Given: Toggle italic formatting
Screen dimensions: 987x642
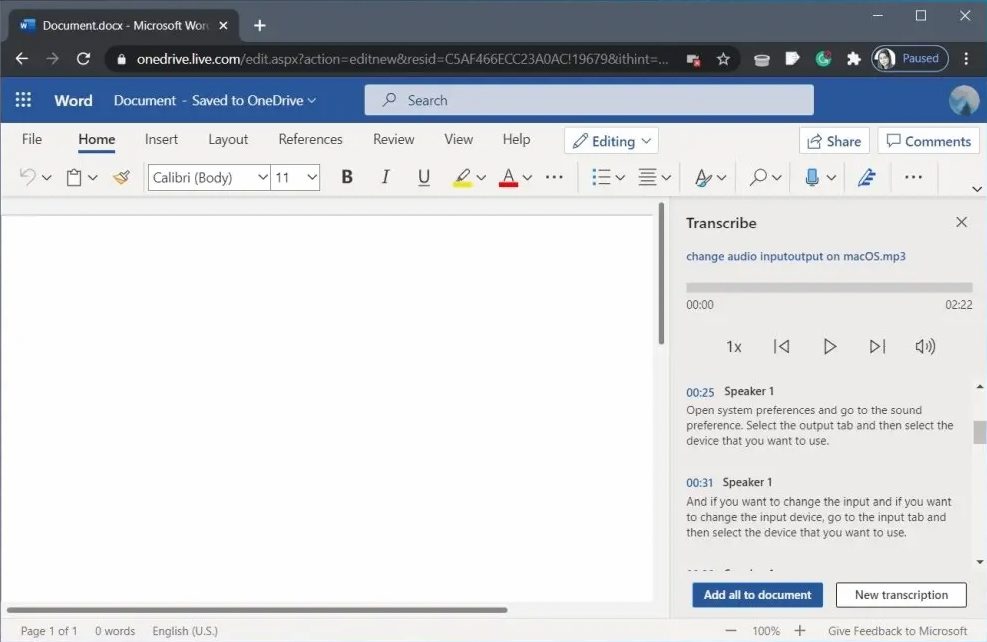Looking at the screenshot, I should click(x=385, y=177).
